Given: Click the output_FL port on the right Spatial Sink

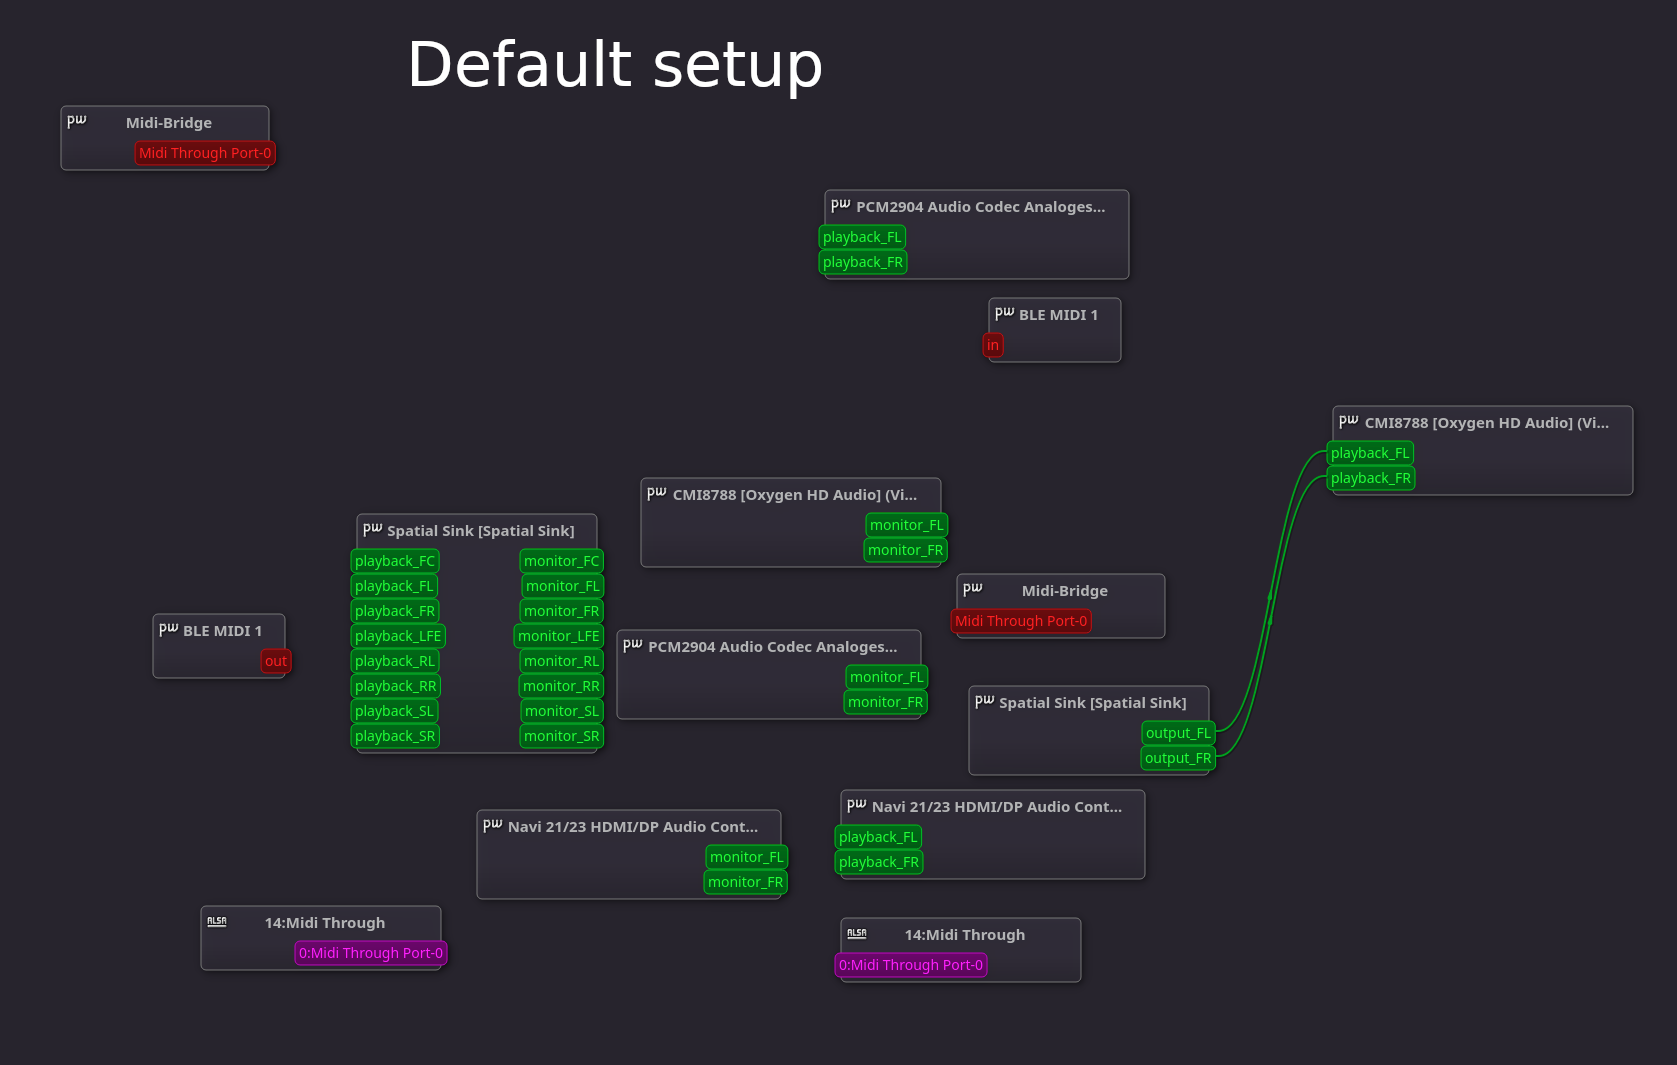Looking at the screenshot, I should point(1178,732).
